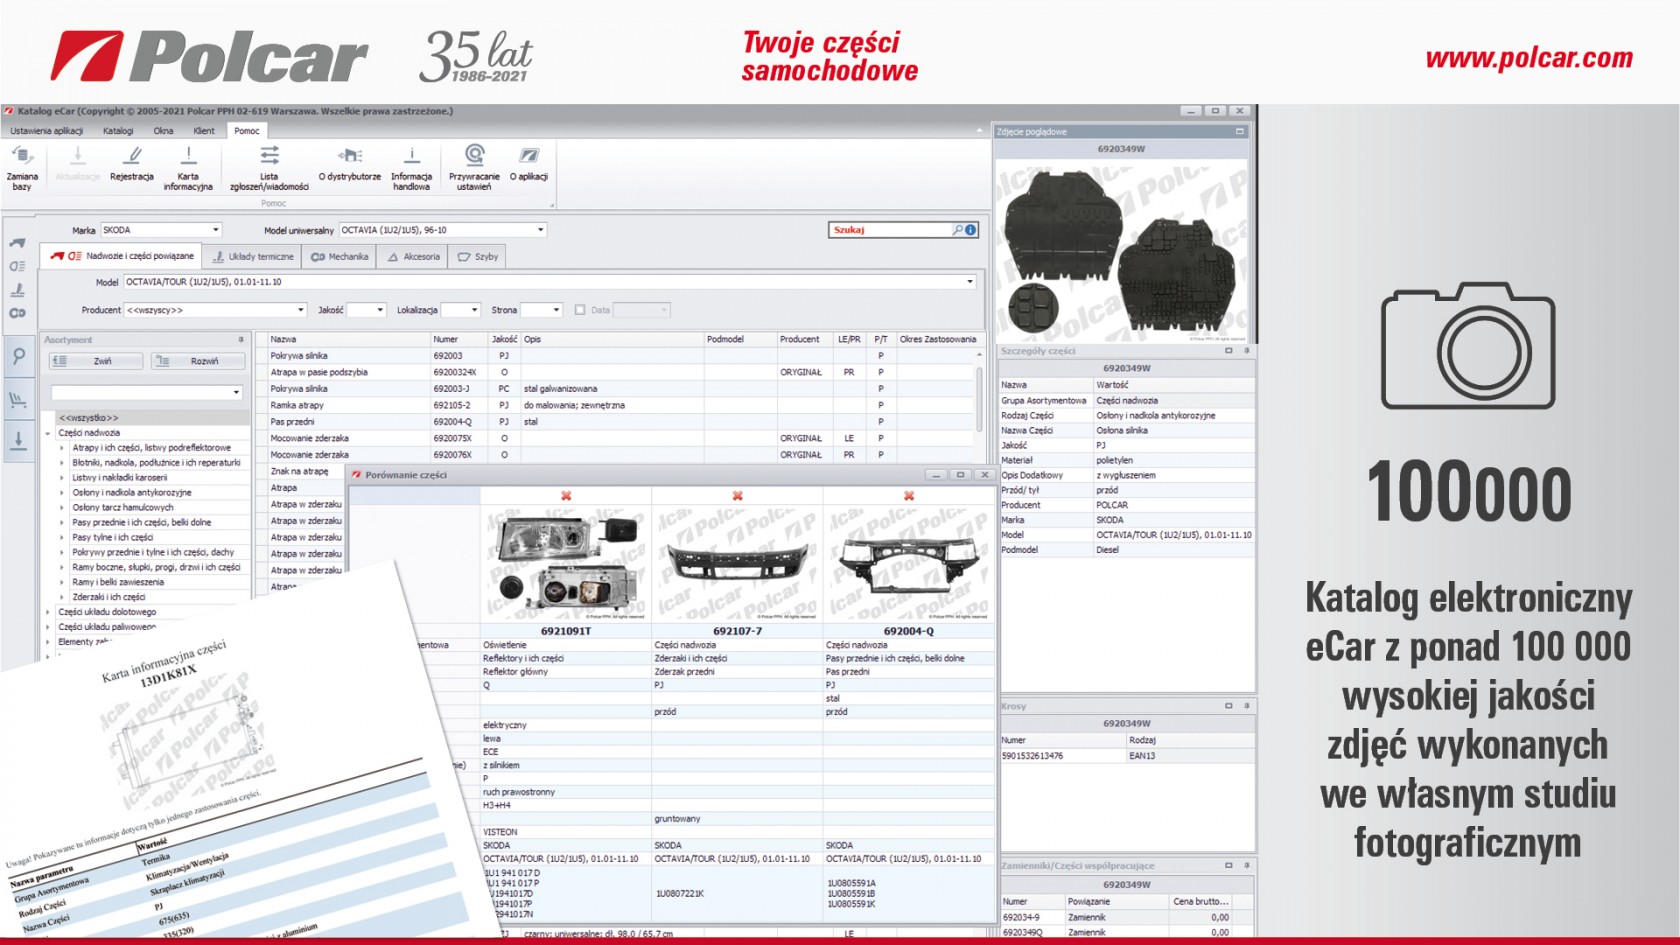The height and width of the screenshot is (945, 1680).
Task: Click the pin icon of Szczegóły części panel
Action: click(x=1246, y=351)
